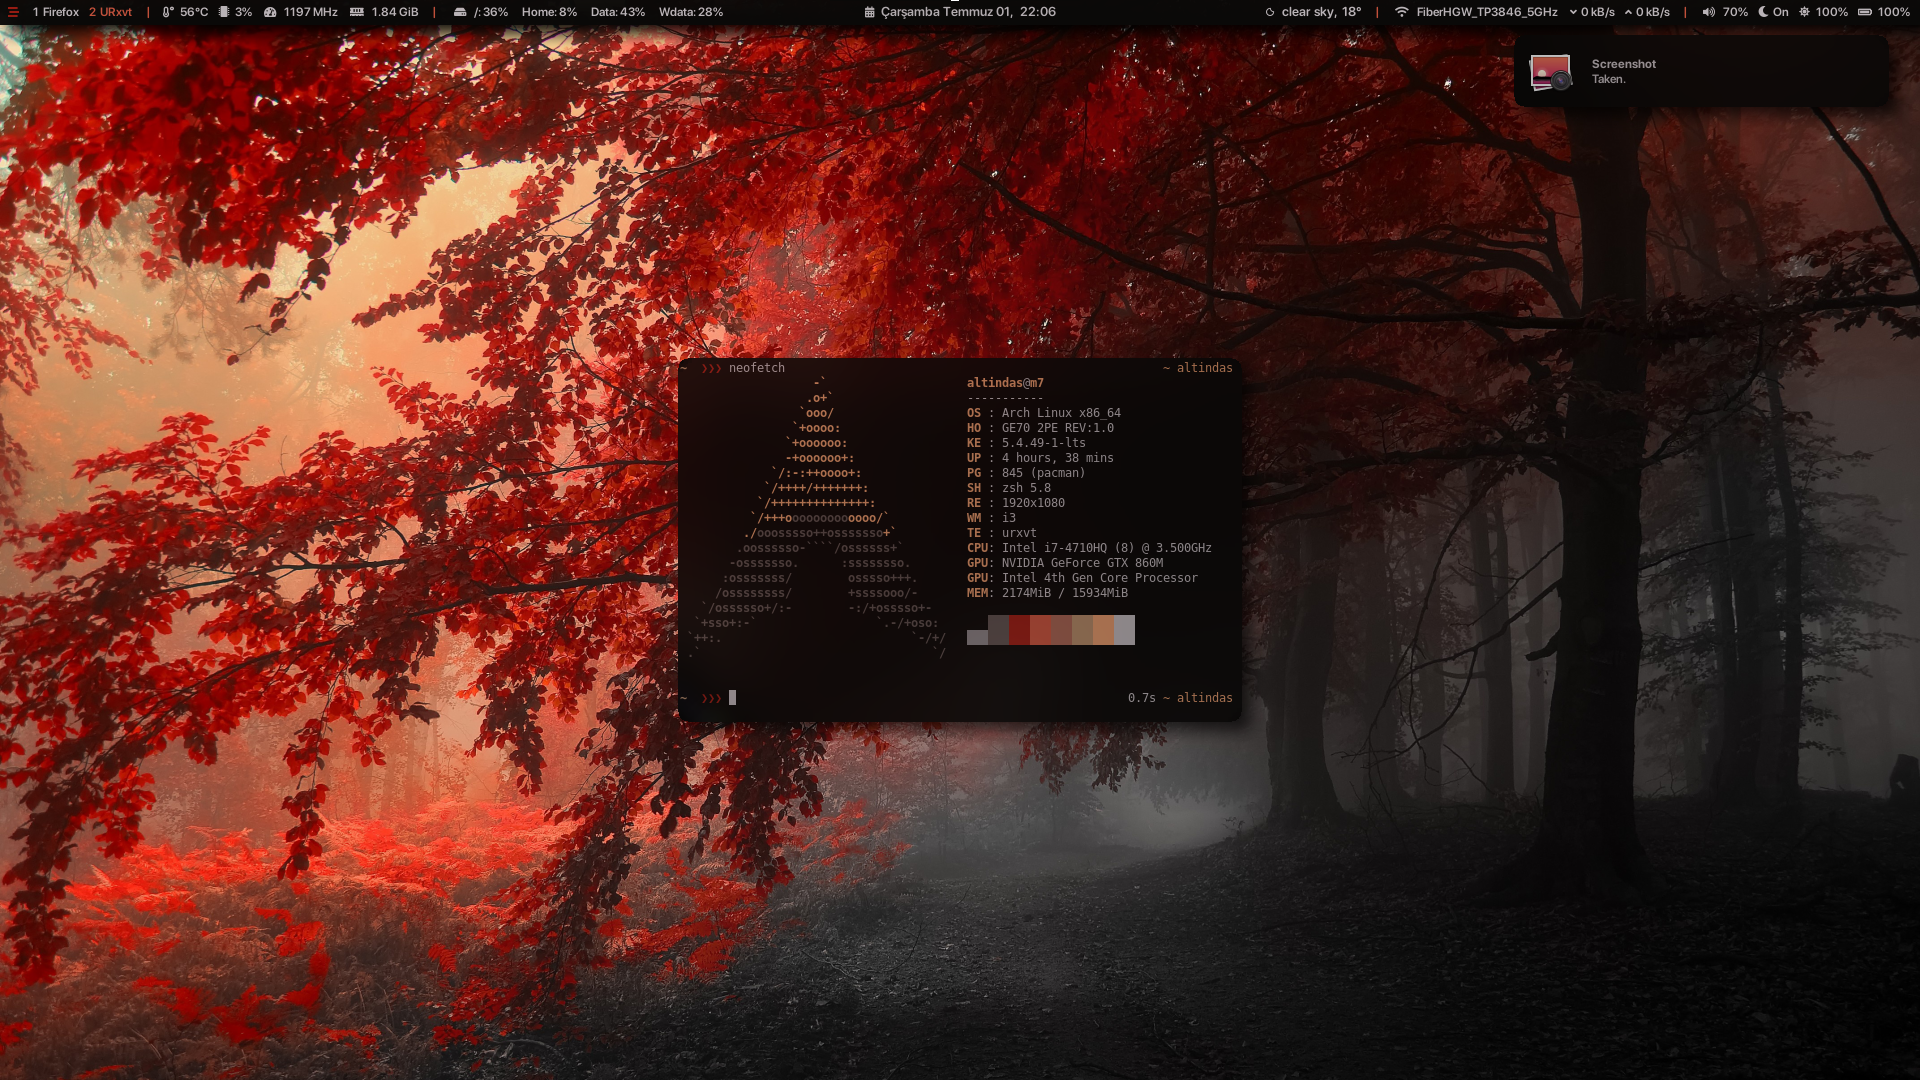Click the 'zsh 5.8' shell value

click(1026, 488)
